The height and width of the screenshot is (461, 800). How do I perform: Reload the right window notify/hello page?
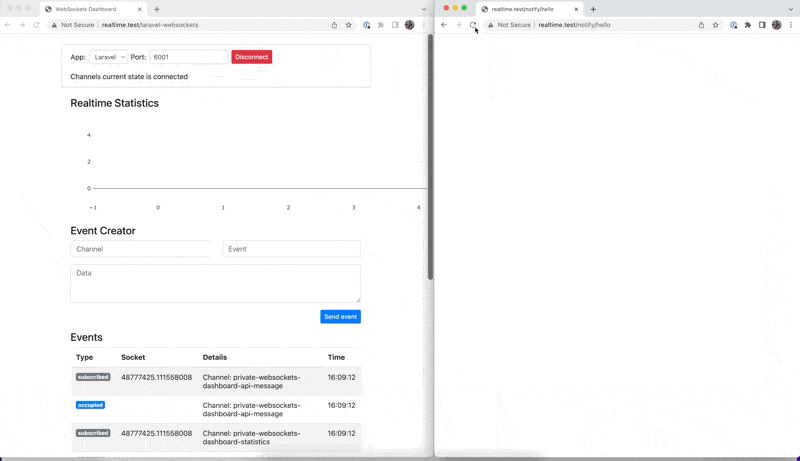473,25
